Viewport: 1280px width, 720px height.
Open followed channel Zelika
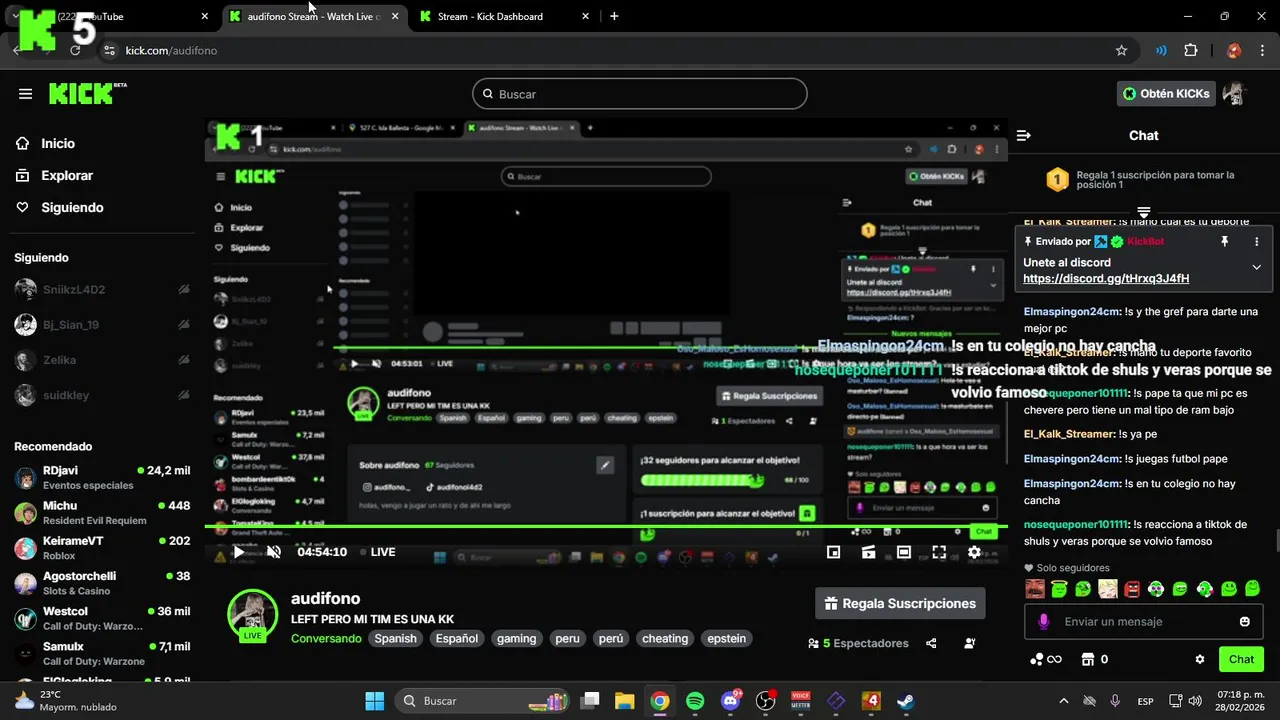pyautogui.click(x=102, y=360)
